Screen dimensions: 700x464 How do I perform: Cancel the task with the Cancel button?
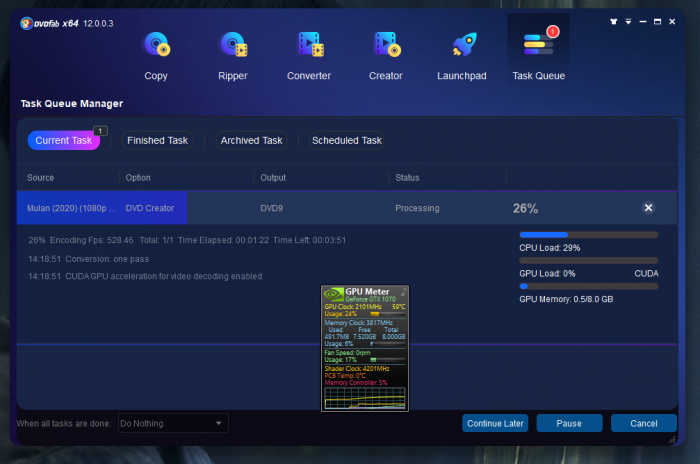pyautogui.click(x=643, y=423)
